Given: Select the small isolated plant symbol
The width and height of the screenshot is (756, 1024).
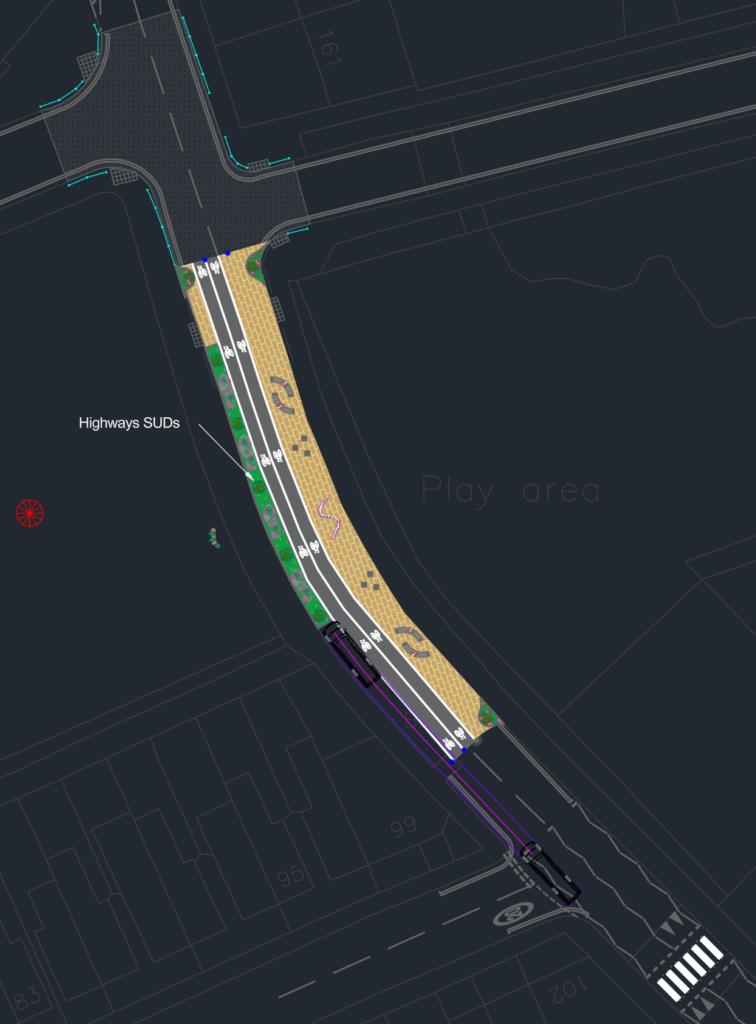Looking at the screenshot, I should click(213, 537).
